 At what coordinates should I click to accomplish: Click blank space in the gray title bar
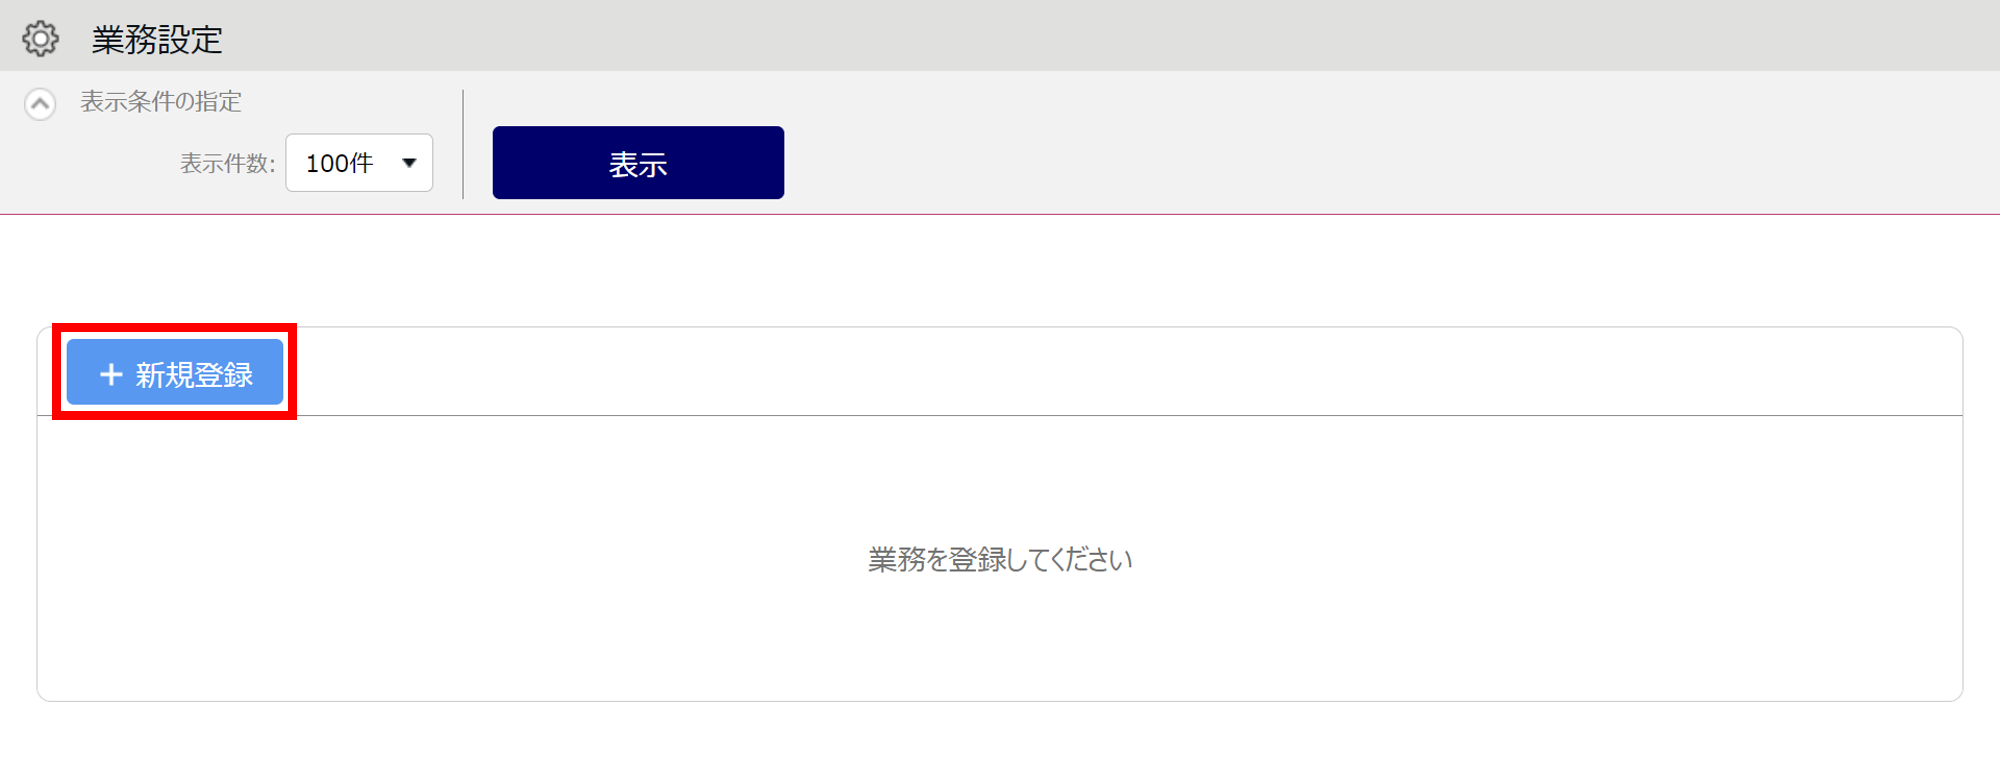click(1100, 36)
